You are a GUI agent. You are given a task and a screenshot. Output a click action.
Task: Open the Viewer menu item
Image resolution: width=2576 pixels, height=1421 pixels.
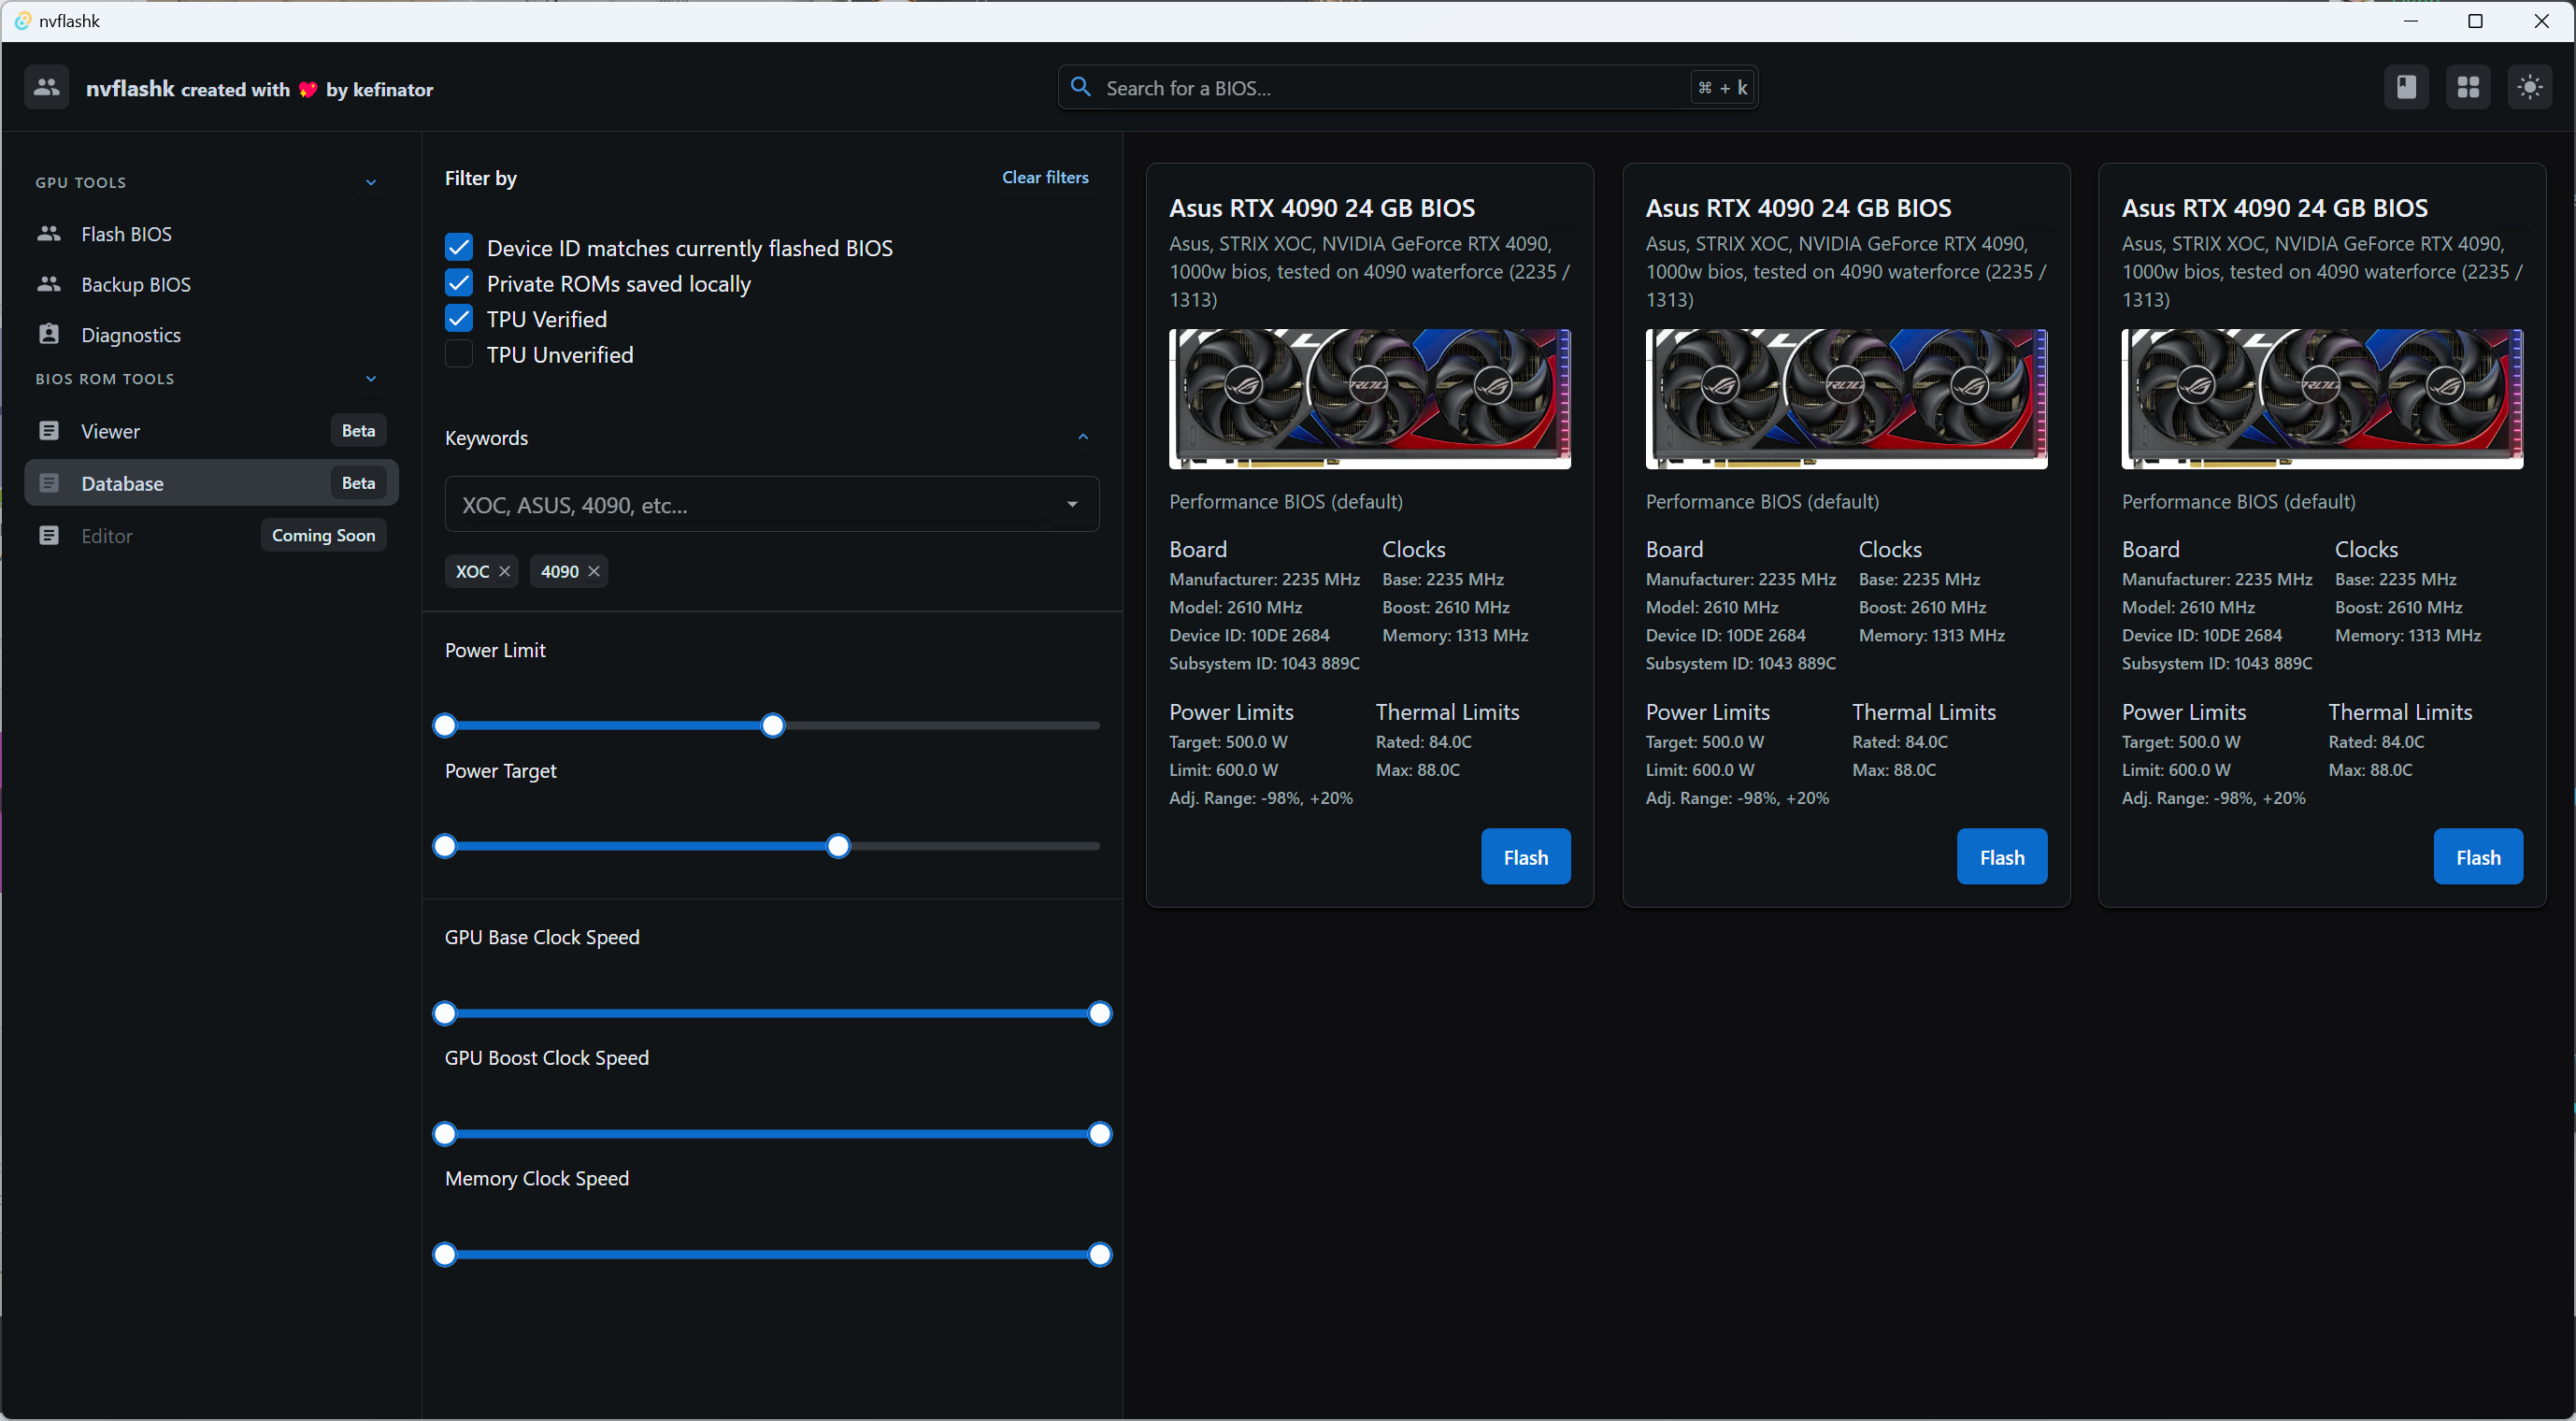click(110, 431)
